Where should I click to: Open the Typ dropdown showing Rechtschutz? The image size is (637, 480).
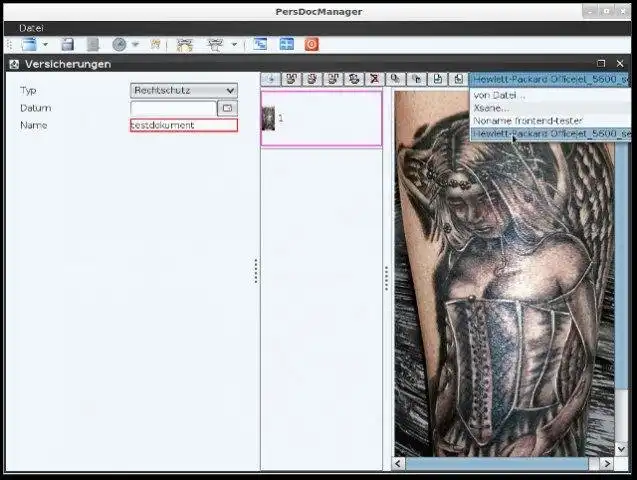pyautogui.click(x=184, y=90)
